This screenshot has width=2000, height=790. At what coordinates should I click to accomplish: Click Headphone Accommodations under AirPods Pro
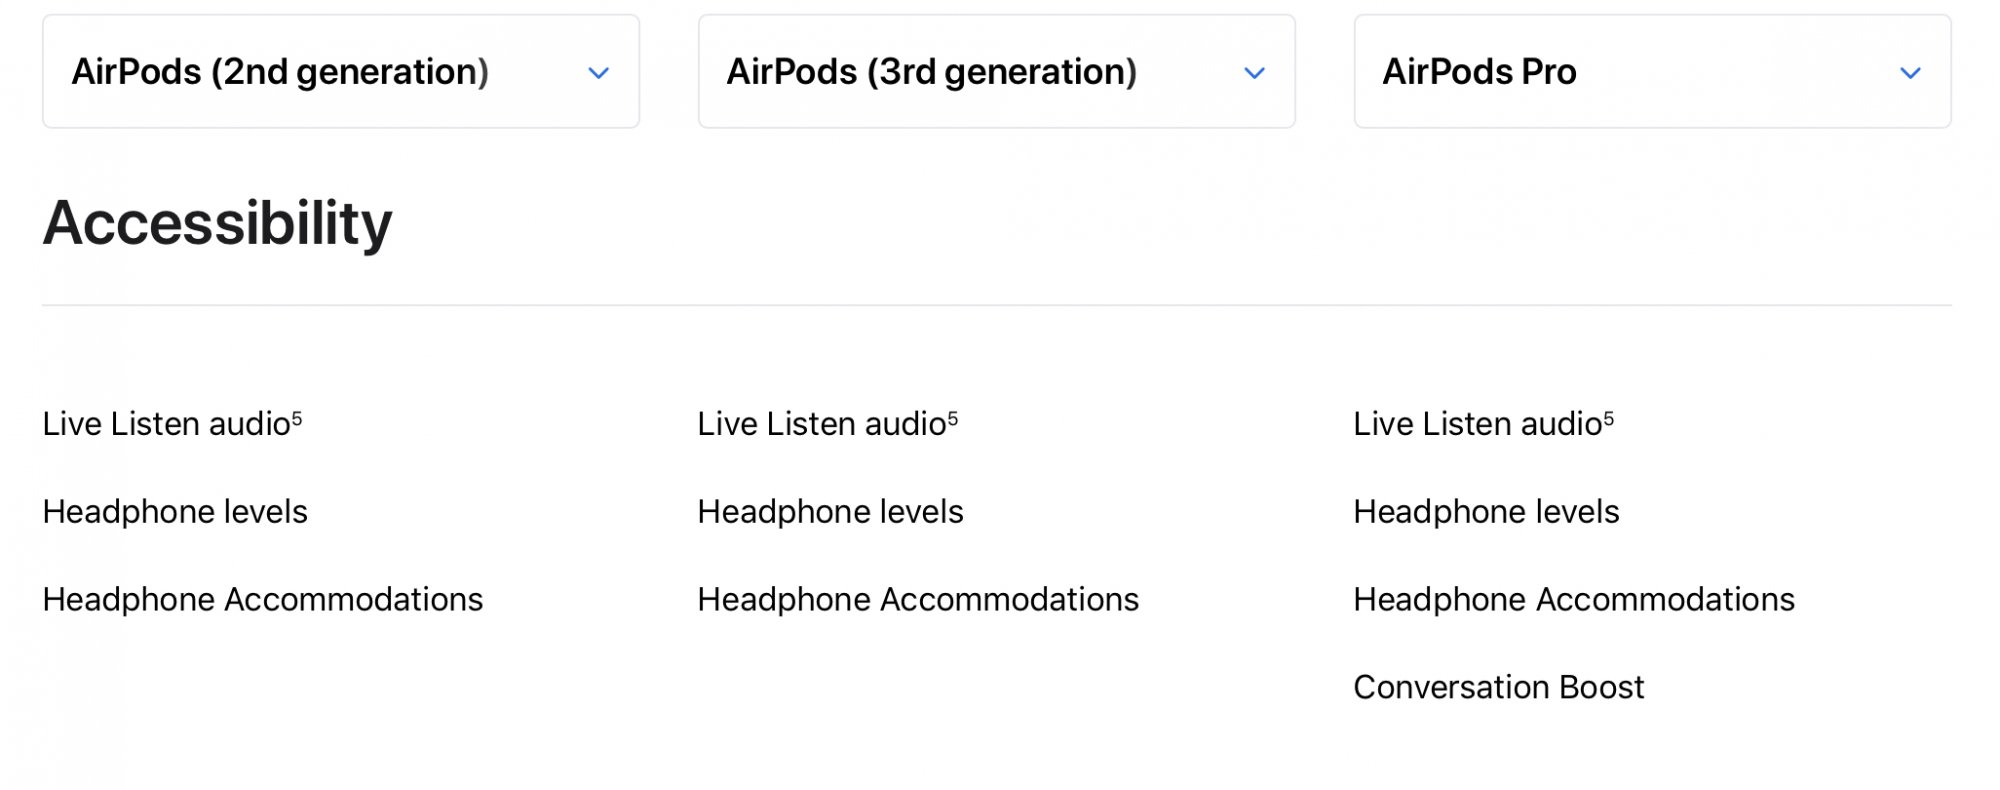tap(1575, 600)
